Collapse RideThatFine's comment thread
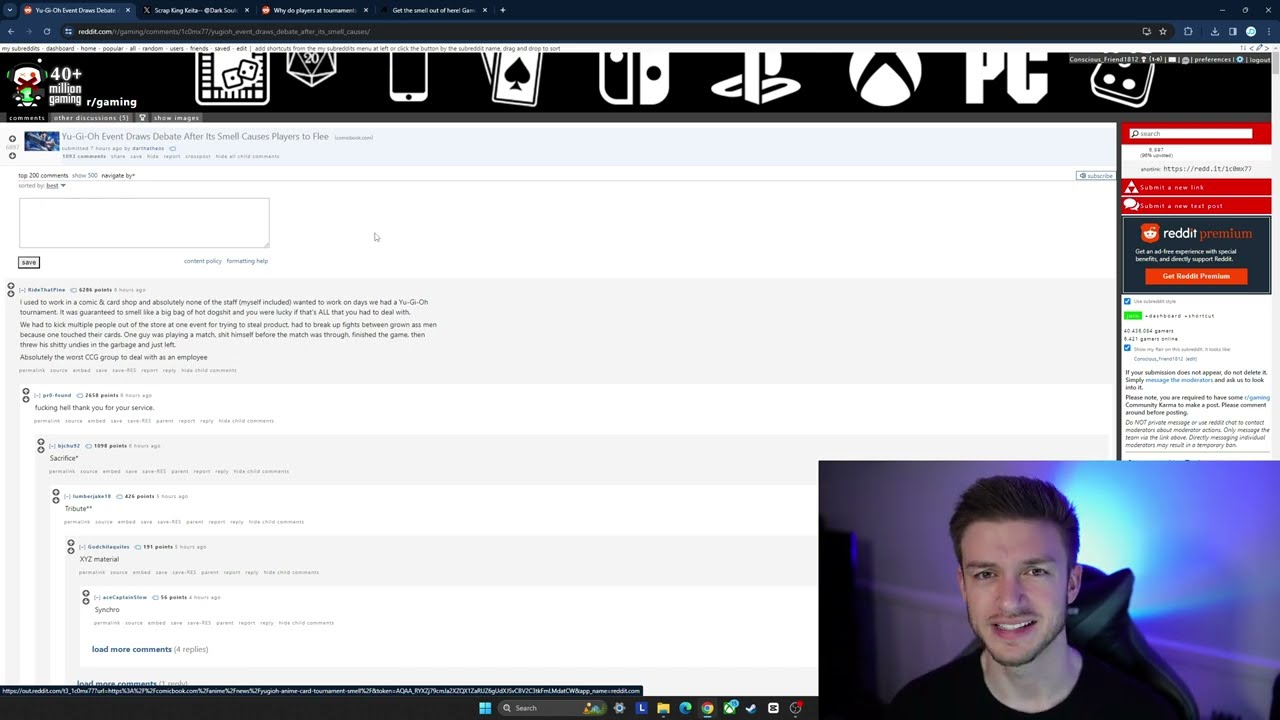Viewport: 1280px width, 720px height. 23,290
